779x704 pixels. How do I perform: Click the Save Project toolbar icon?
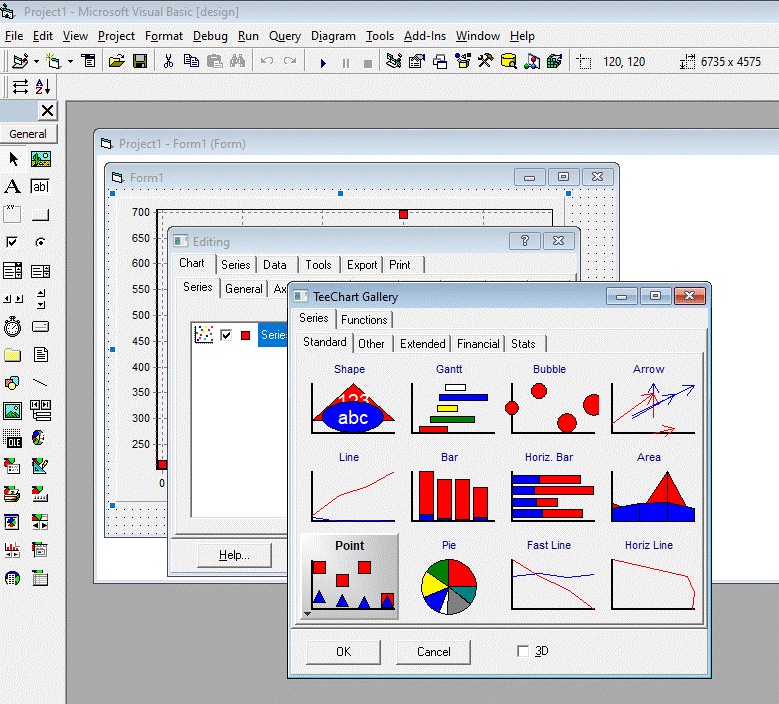coord(140,62)
